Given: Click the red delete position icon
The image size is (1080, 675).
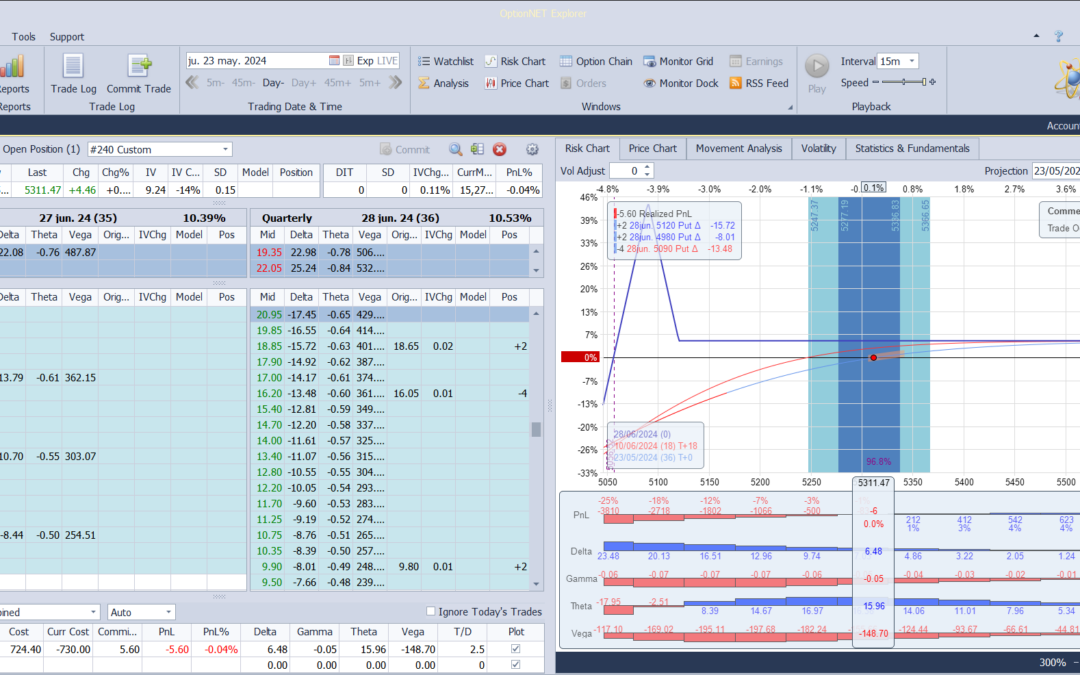Looking at the screenshot, I should pos(499,149).
